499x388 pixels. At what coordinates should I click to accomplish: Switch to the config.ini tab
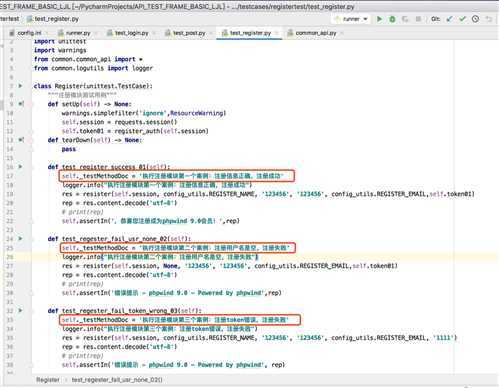(30, 33)
